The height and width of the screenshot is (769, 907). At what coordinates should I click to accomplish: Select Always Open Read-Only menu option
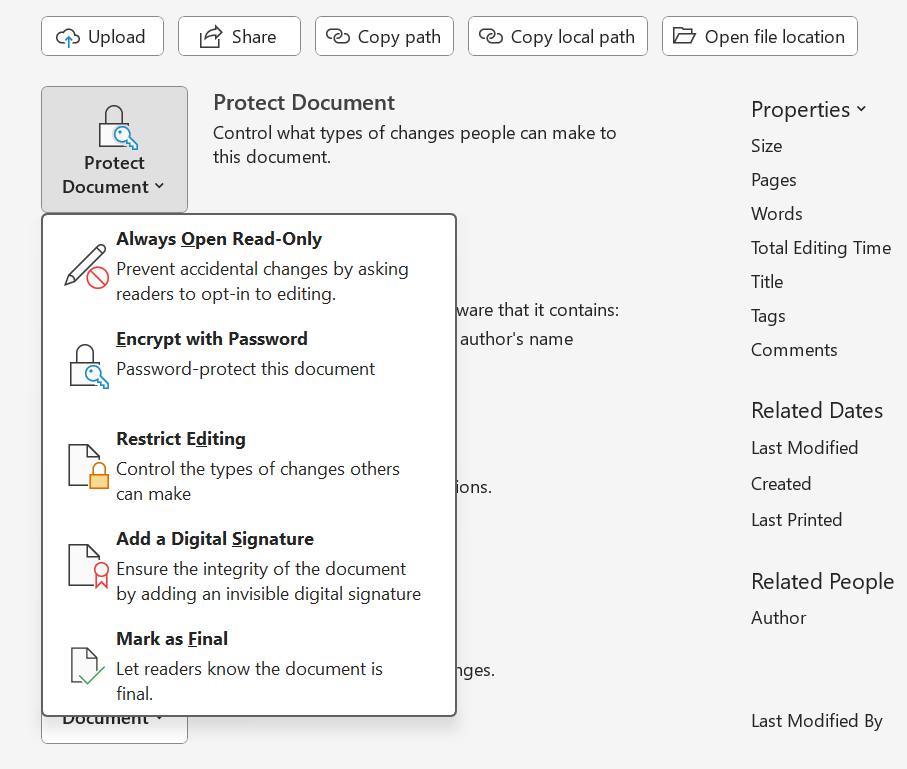coord(219,240)
